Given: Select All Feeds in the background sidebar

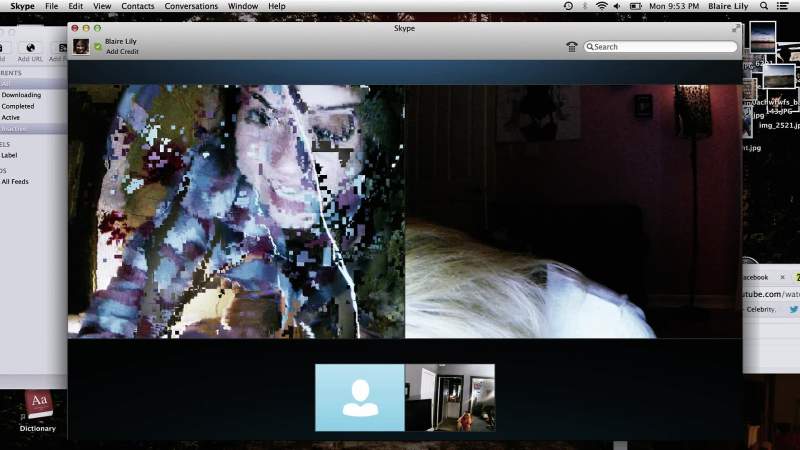Looking at the screenshot, I should (x=15, y=182).
